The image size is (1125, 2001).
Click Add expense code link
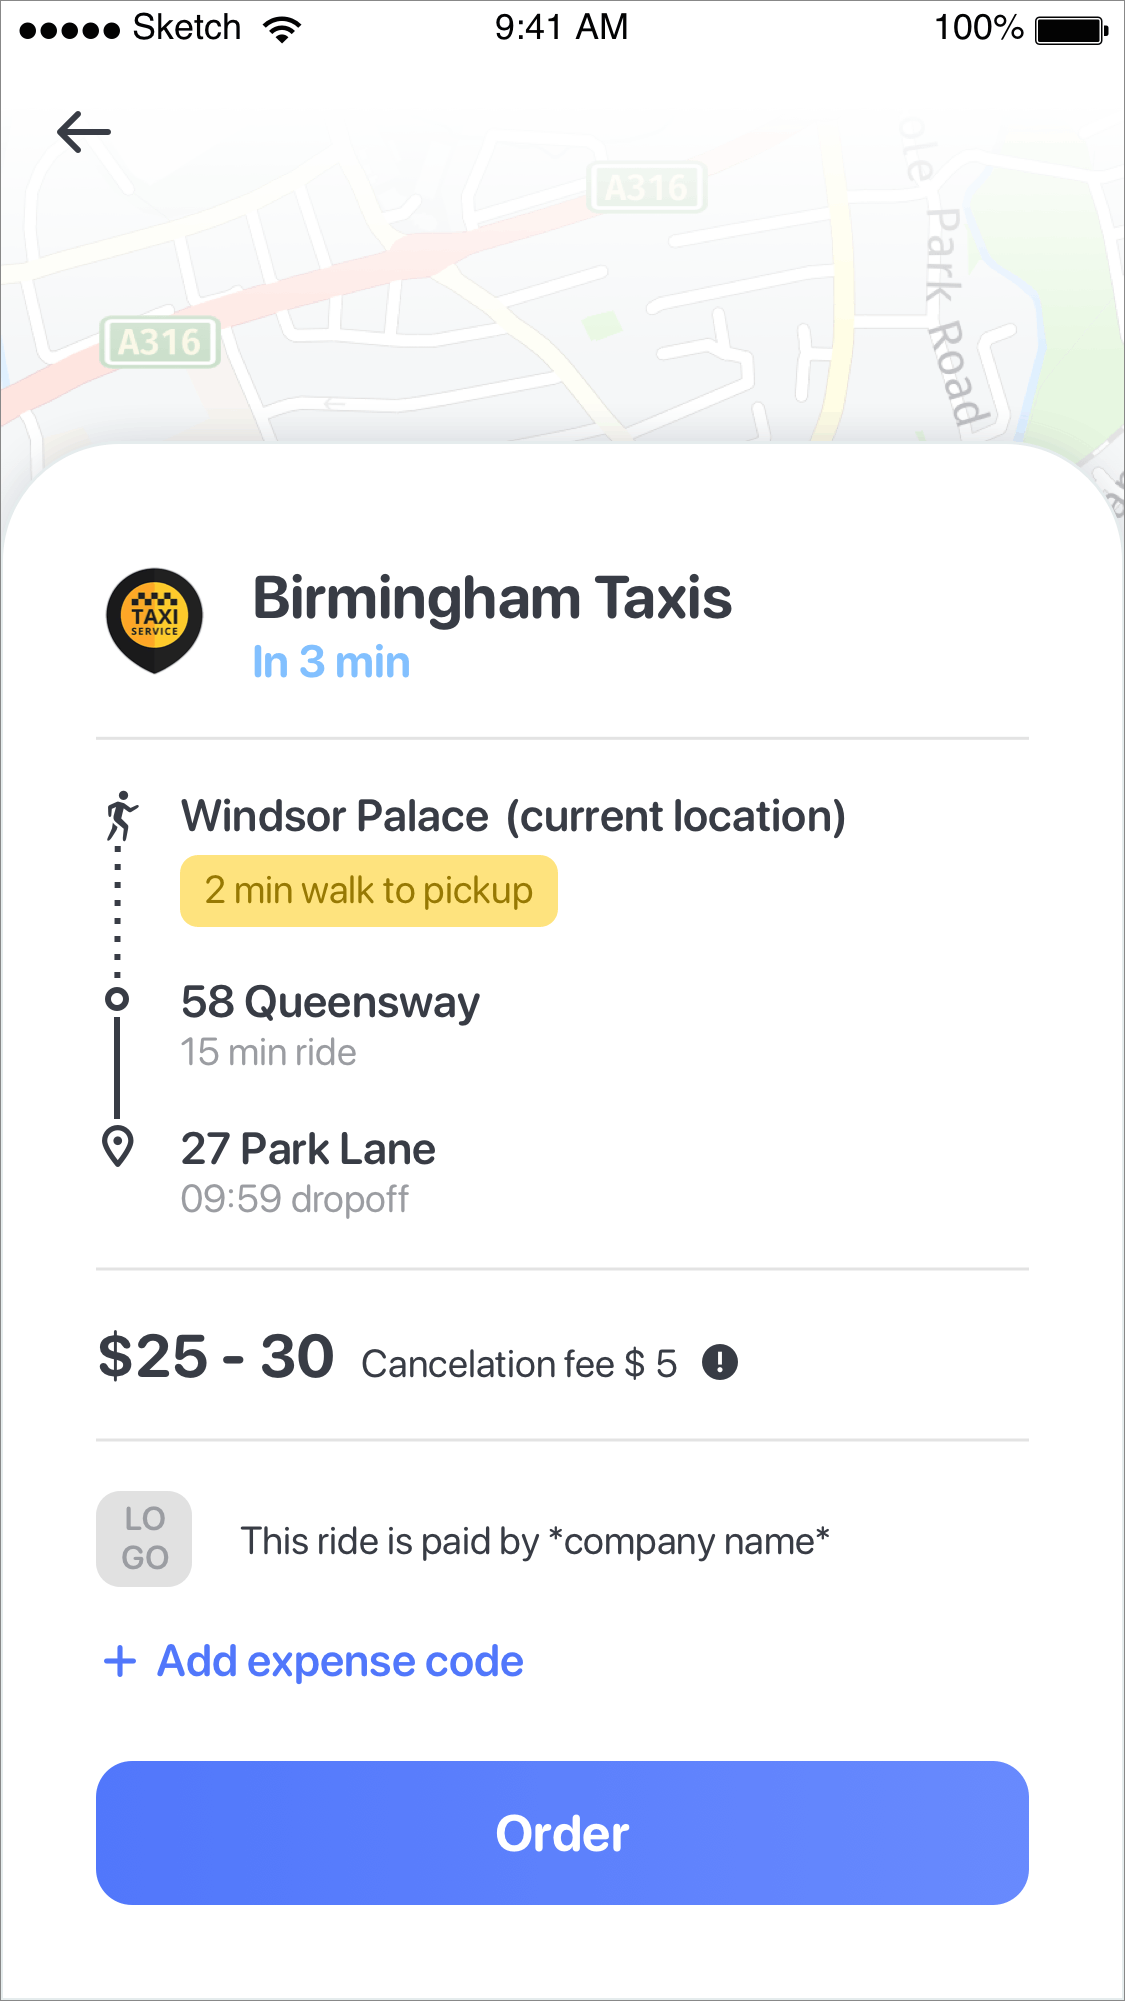[x=340, y=1661]
